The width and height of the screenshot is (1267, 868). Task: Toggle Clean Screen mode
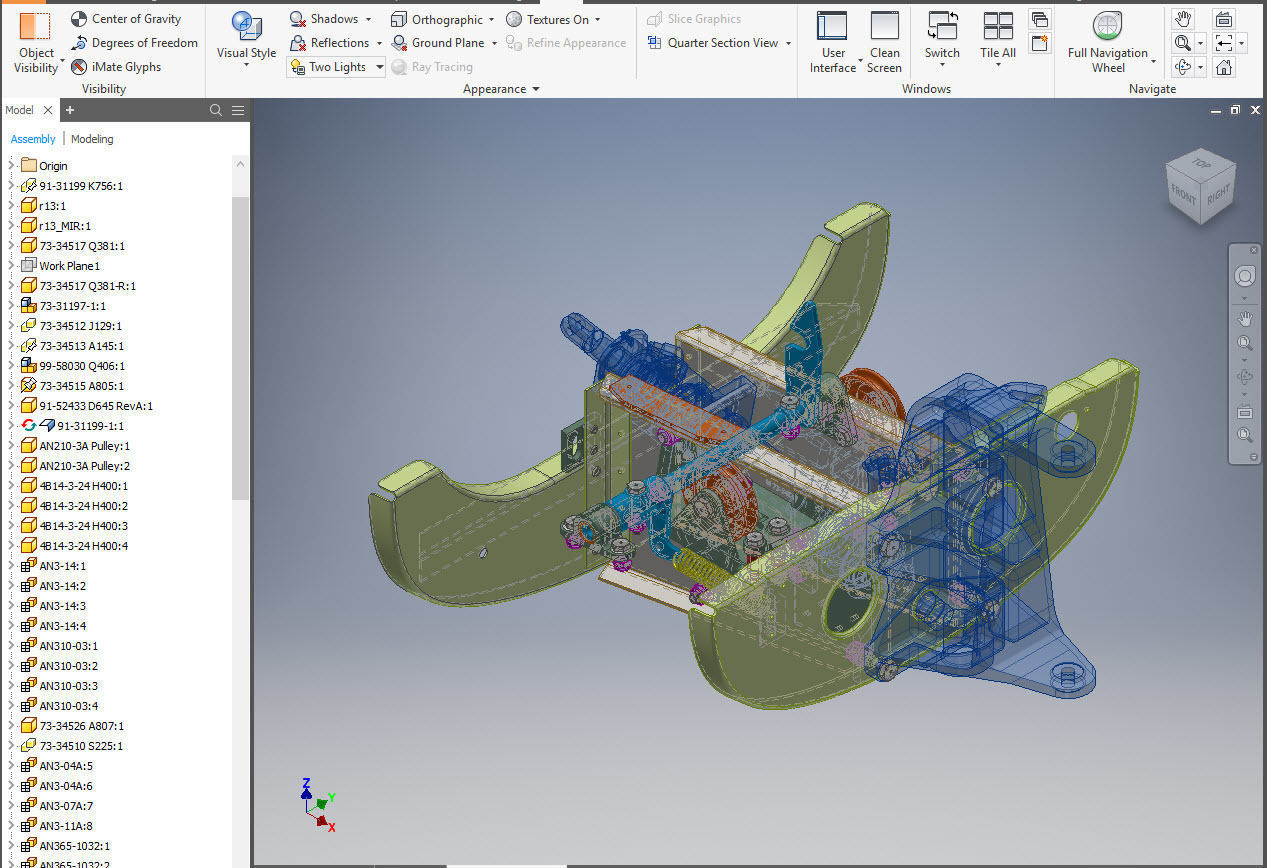884,42
